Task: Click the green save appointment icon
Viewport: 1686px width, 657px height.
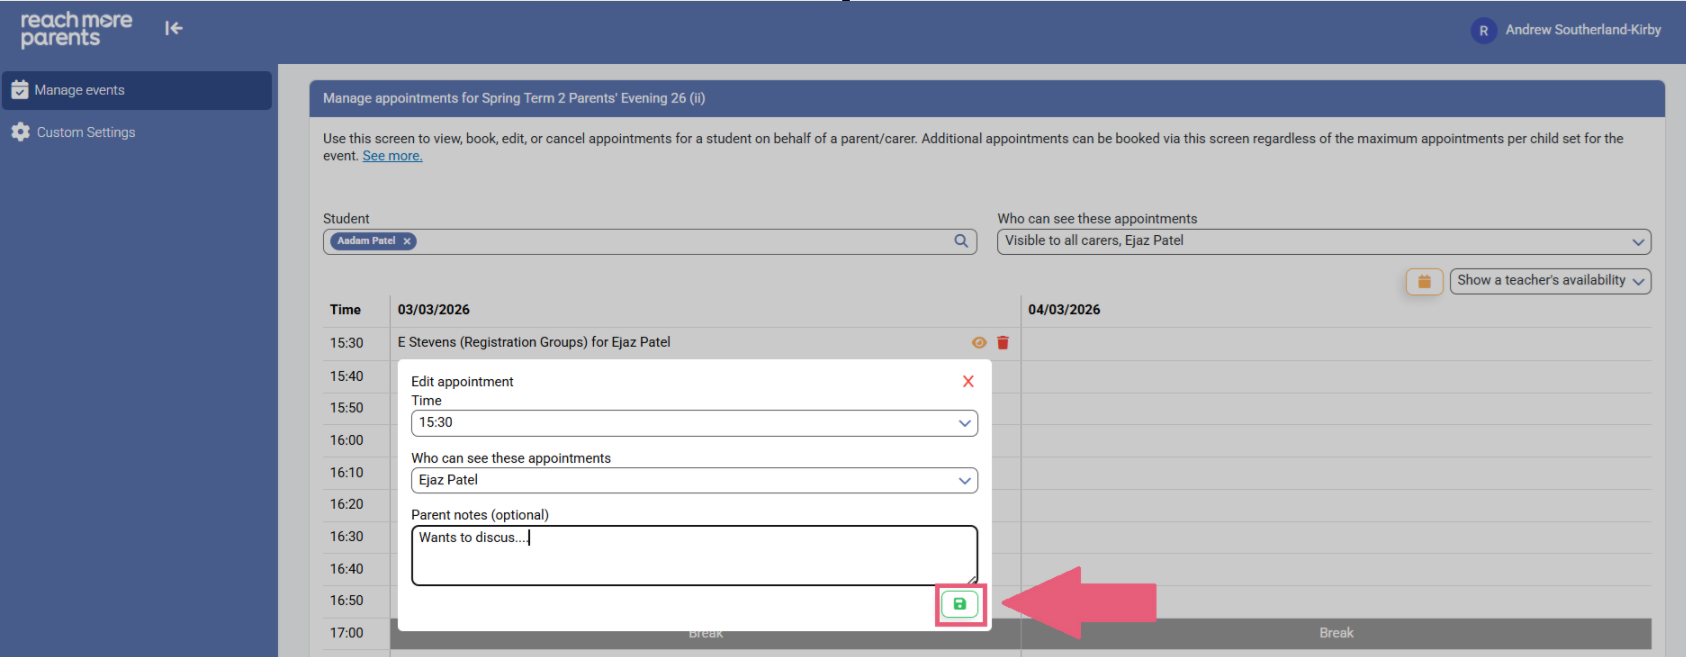Action: tap(959, 604)
